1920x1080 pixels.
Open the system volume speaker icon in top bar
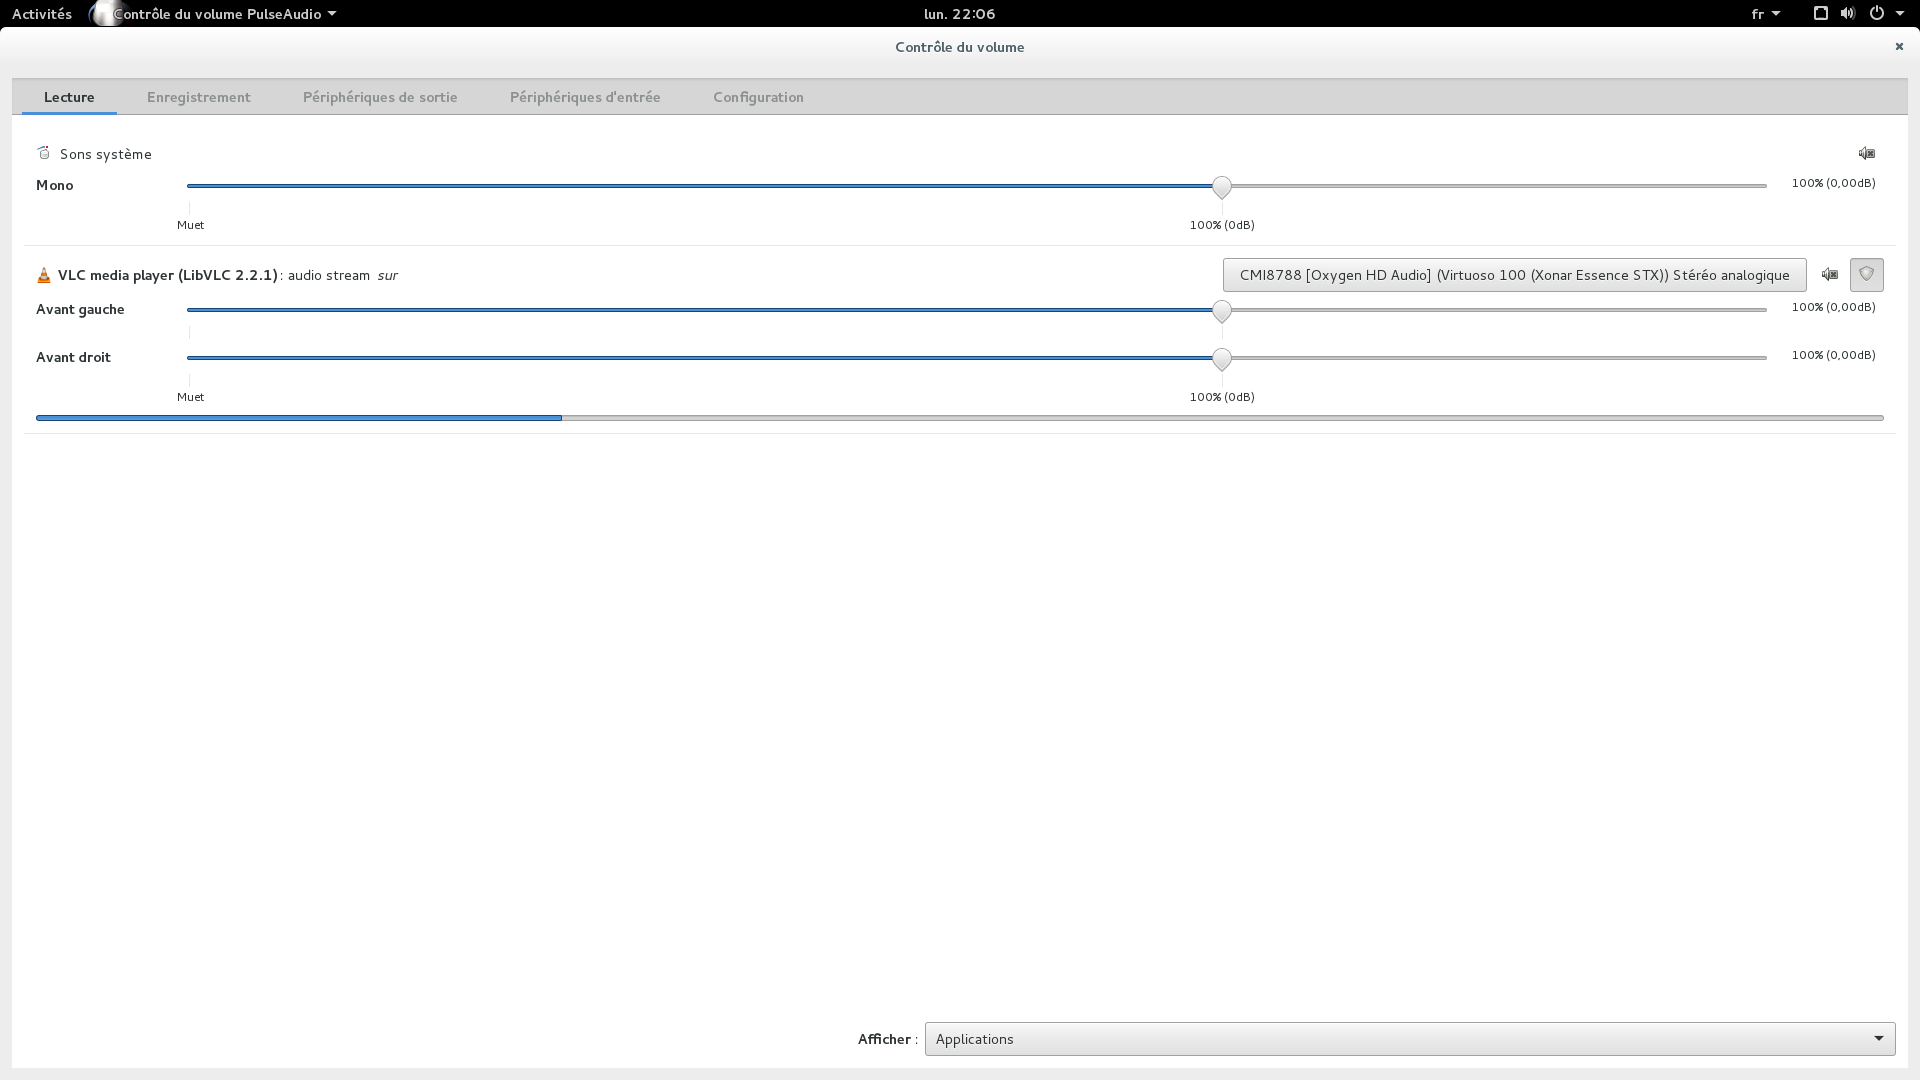[x=1847, y=14]
